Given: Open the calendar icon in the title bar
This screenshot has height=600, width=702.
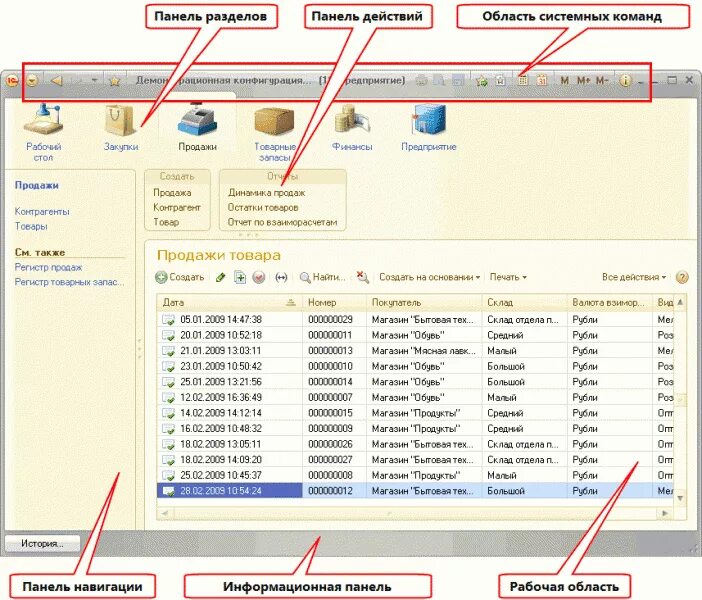Looking at the screenshot, I should pyautogui.click(x=542, y=81).
